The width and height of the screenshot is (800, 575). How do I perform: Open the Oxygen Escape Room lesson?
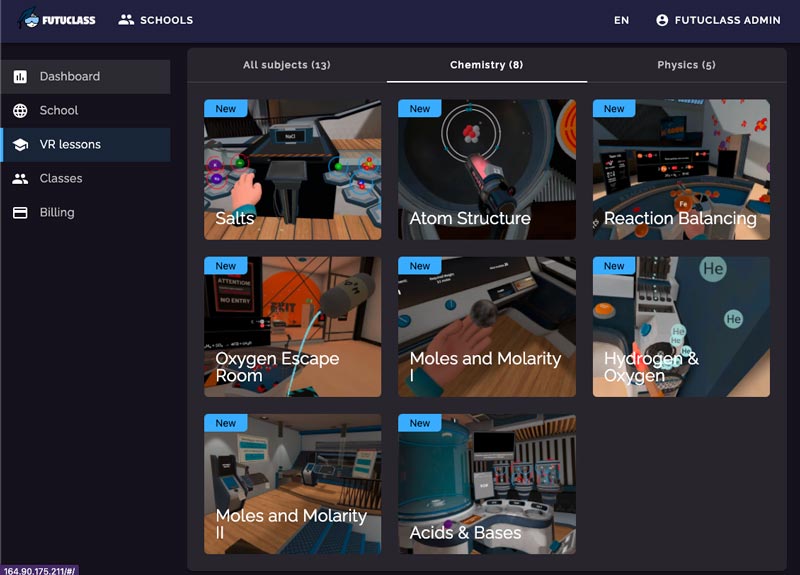click(x=292, y=326)
